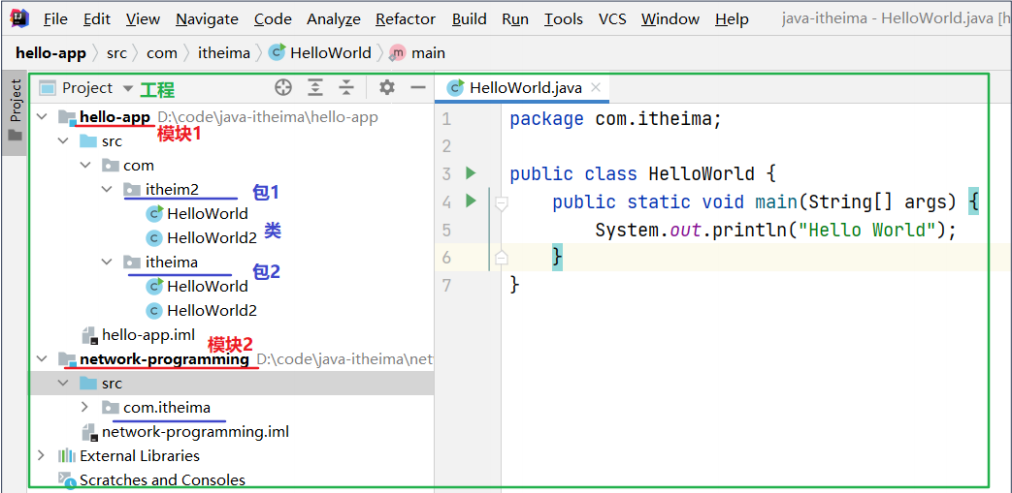Viewport: 1012px width, 493px height.
Task: Select the HelloWorld.java editor tab
Action: click(524, 88)
